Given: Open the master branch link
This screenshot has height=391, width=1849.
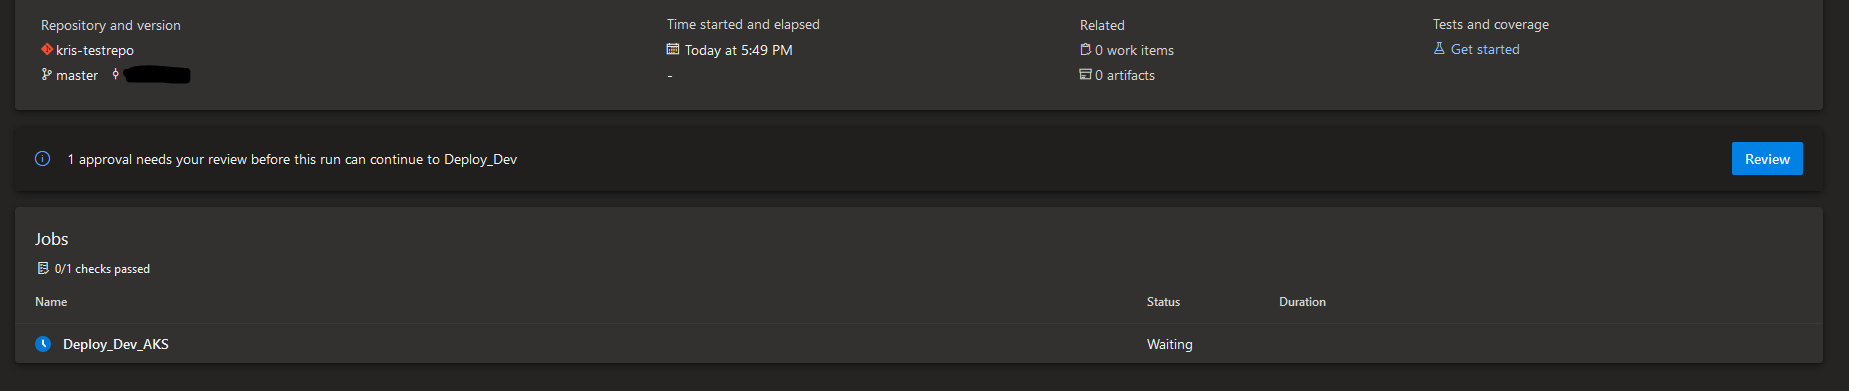Looking at the screenshot, I should 77,75.
